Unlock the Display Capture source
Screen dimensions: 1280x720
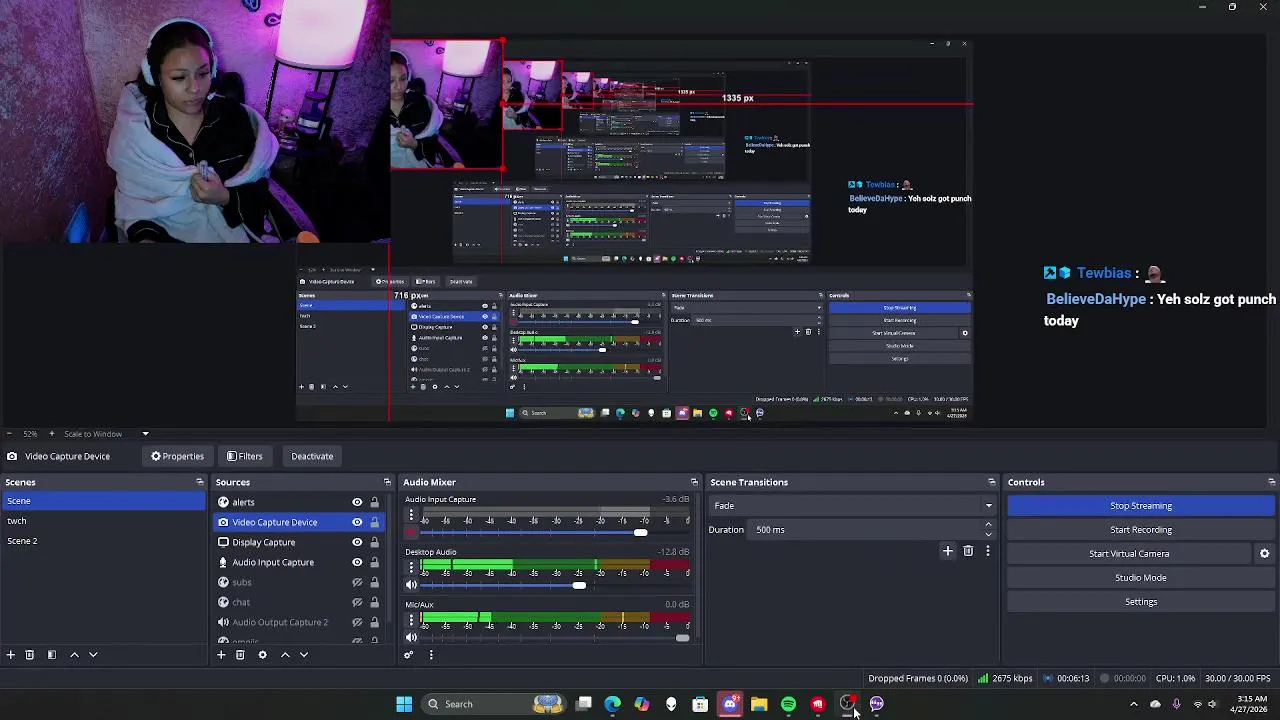click(375, 542)
